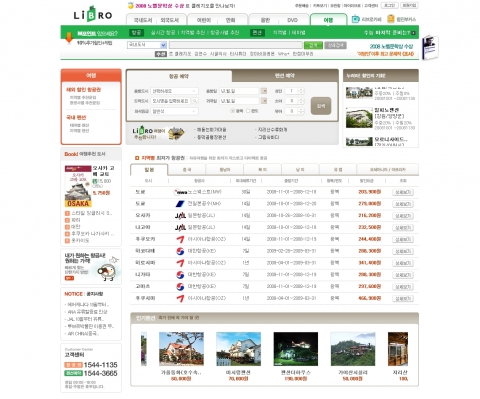
Task: Adjust the infant passenger count stepper
Action: coord(301,111)
